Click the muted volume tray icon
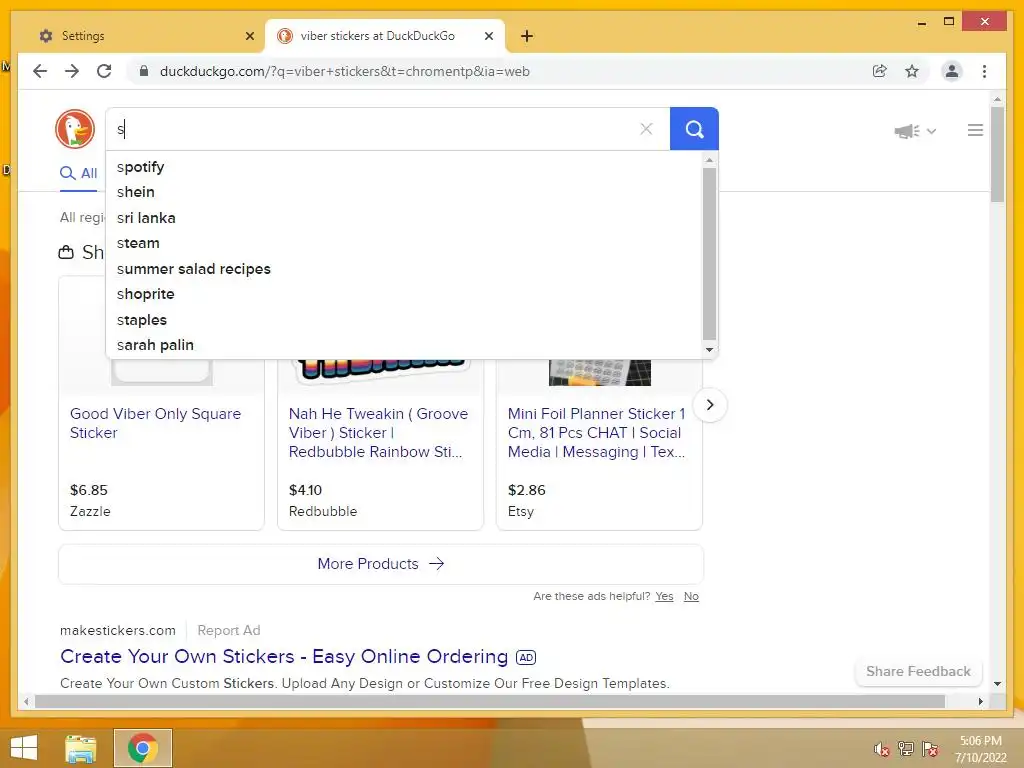Image resolution: width=1024 pixels, height=768 pixels. pyautogui.click(x=882, y=749)
